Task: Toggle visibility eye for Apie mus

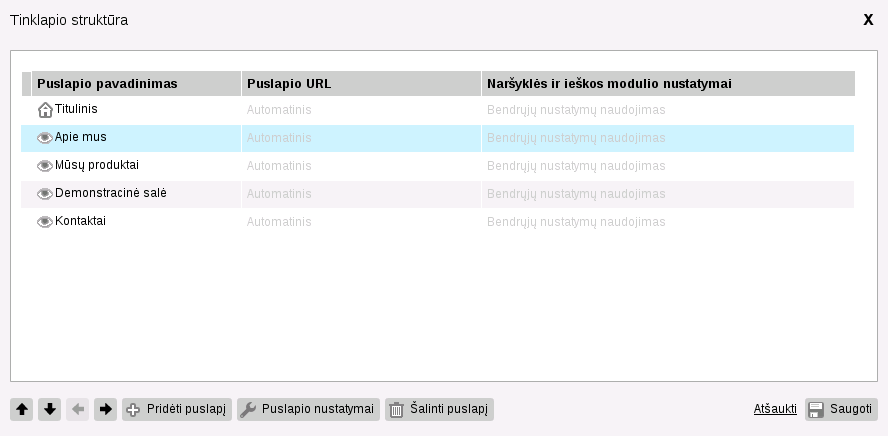Action: tap(45, 138)
